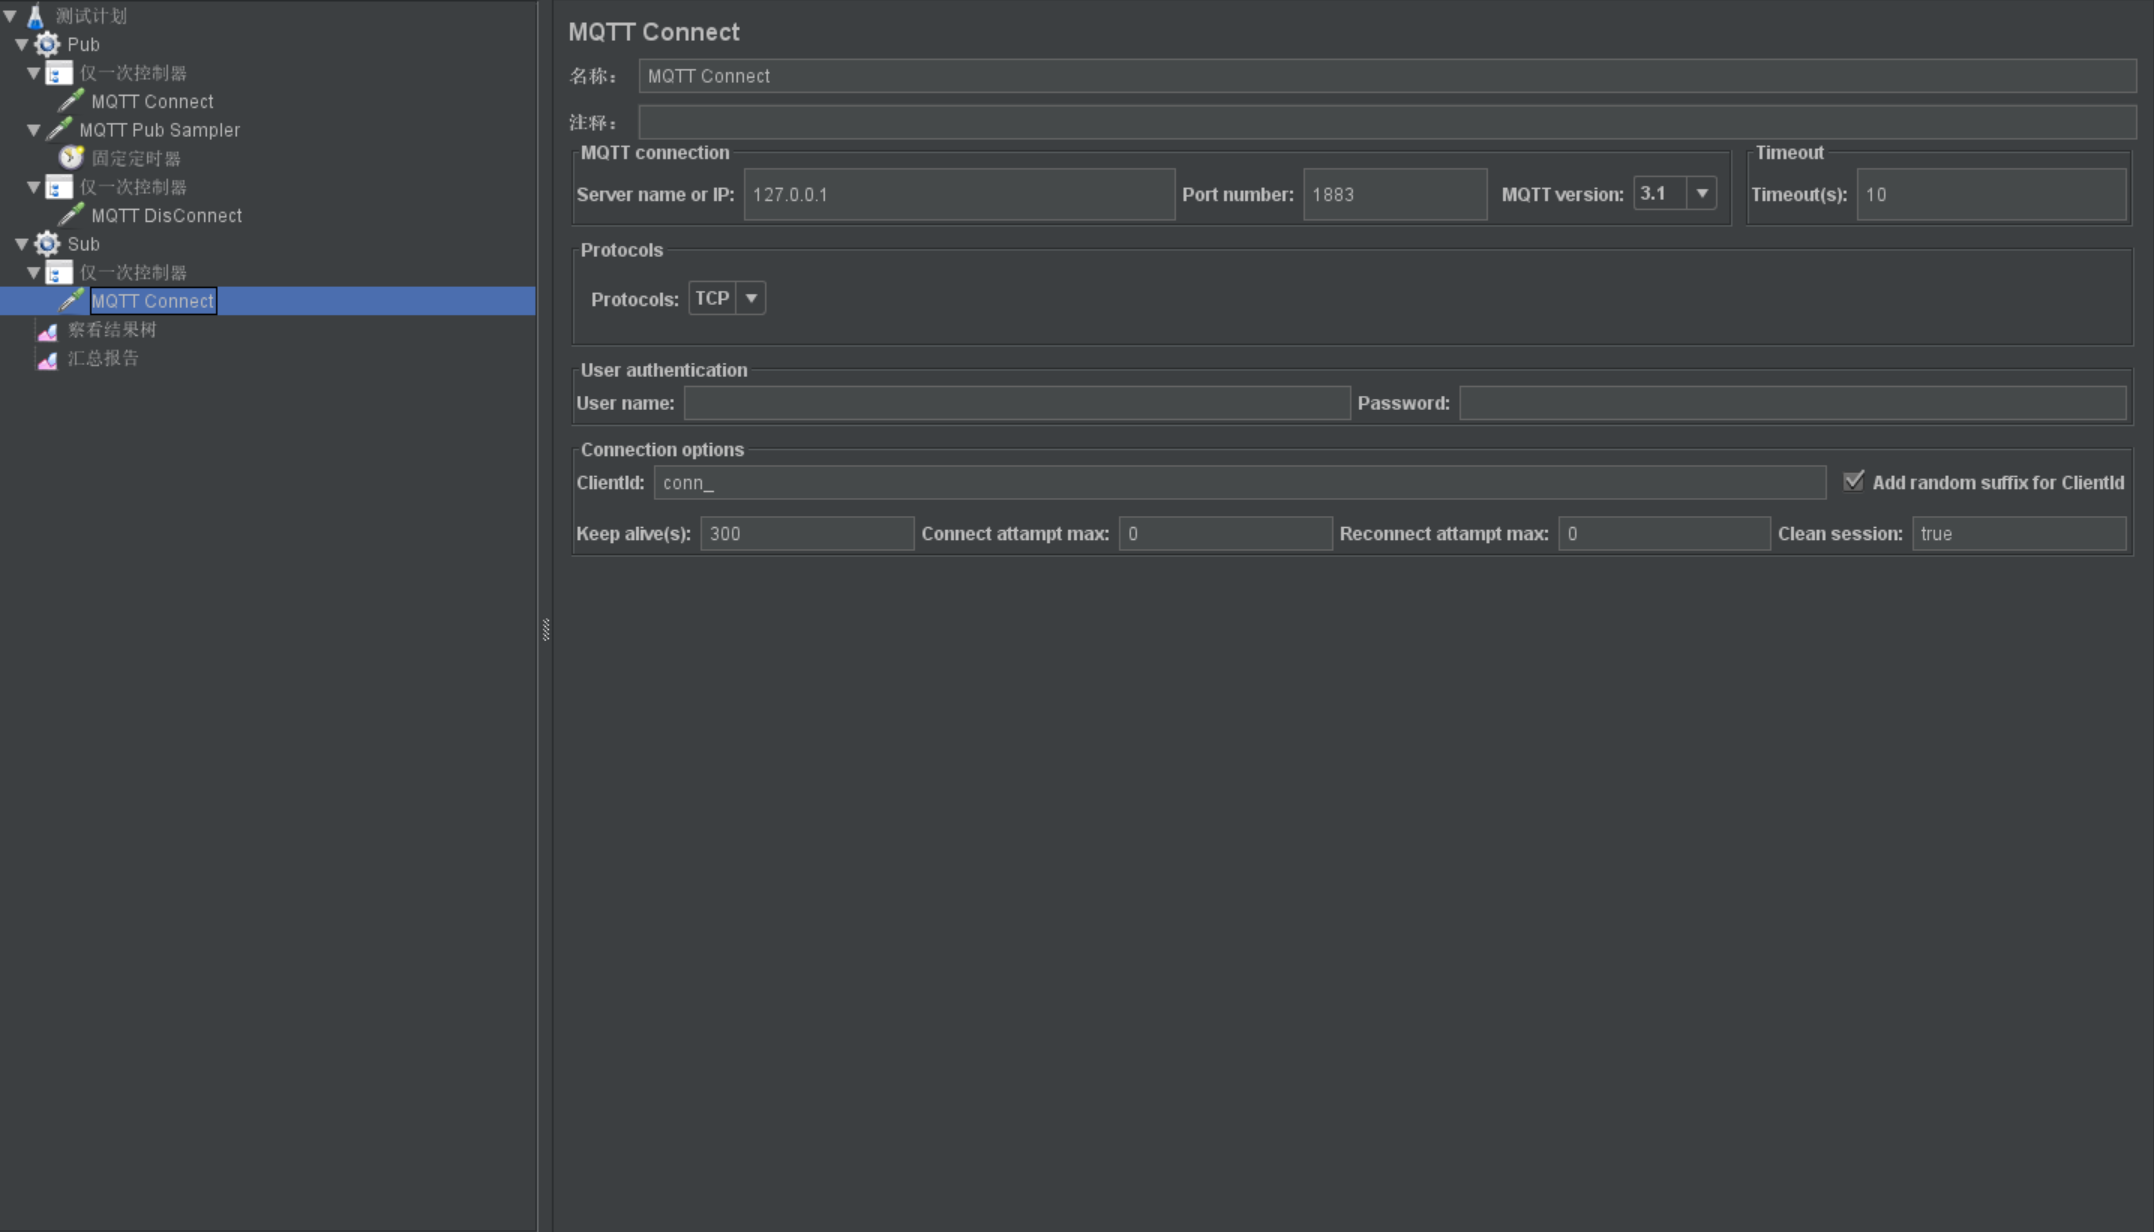Select the MQTT Connect sampler icon under Pub
2154x1232 pixels.
click(70, 100)
